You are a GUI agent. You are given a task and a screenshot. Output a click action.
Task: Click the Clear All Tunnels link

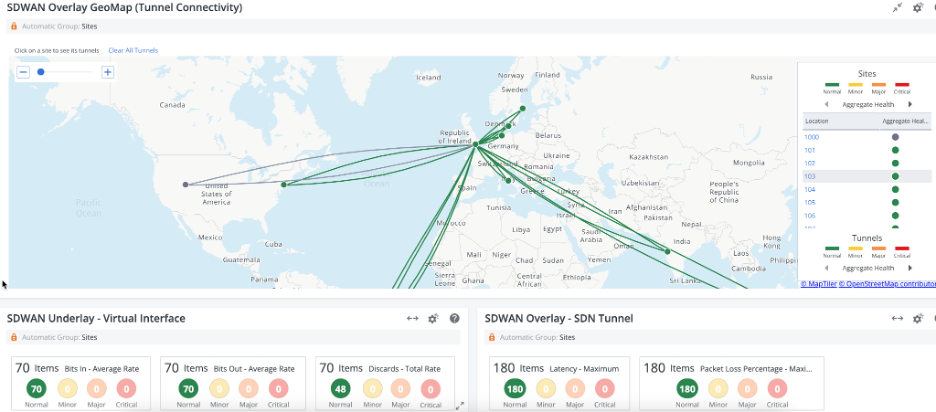pyautogui.click(x=133, y=50)
